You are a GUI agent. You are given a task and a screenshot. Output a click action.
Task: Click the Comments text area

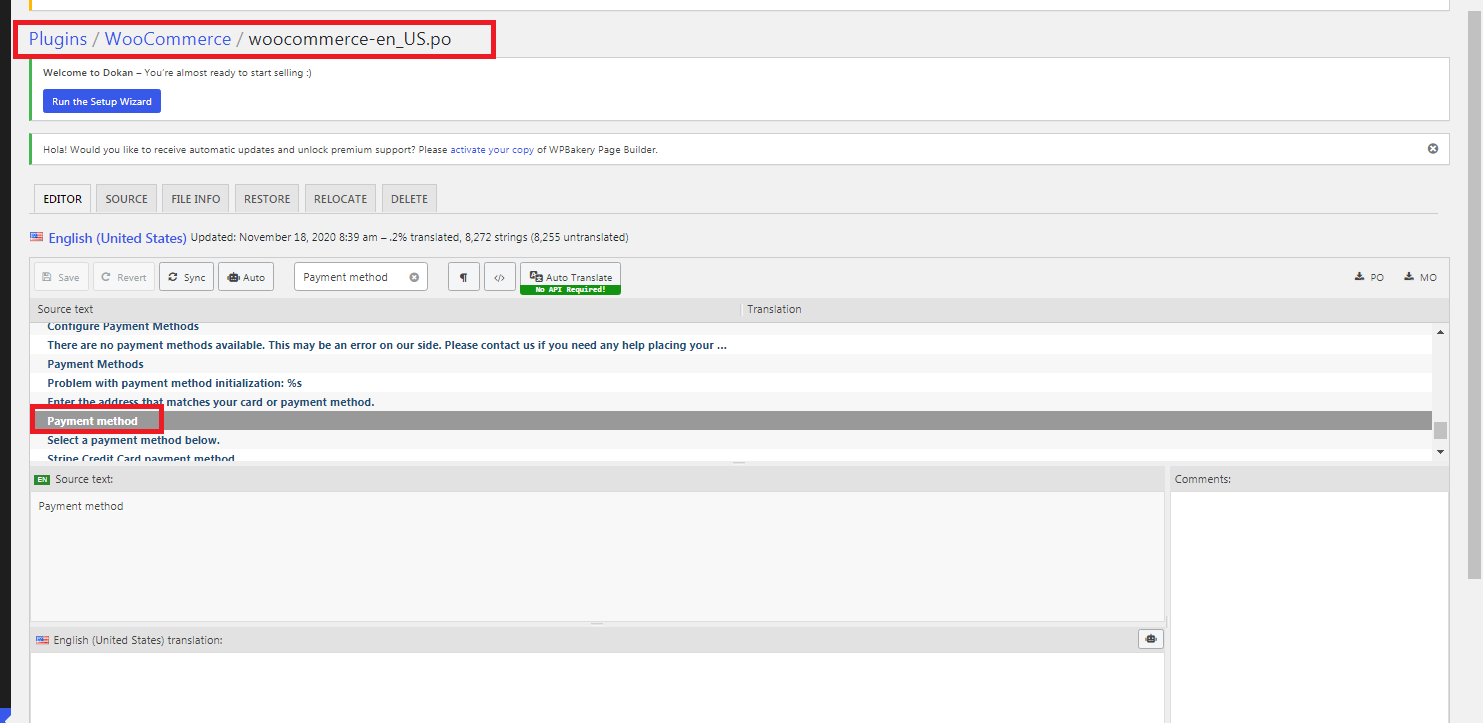[1309, 607]
